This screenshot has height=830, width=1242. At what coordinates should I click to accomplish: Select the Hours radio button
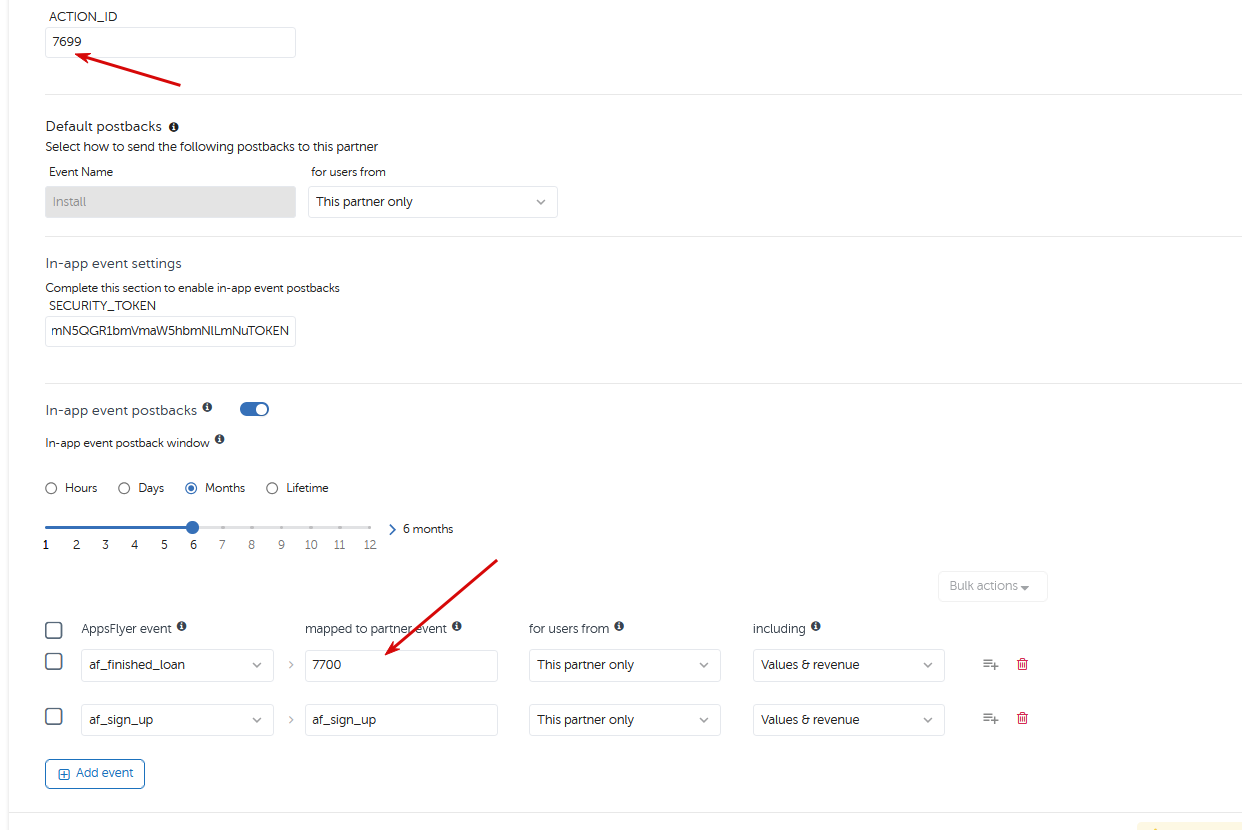52,488
